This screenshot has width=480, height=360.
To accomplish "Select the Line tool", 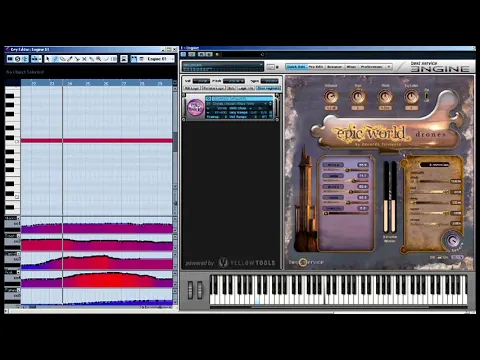I will point(106,59).
